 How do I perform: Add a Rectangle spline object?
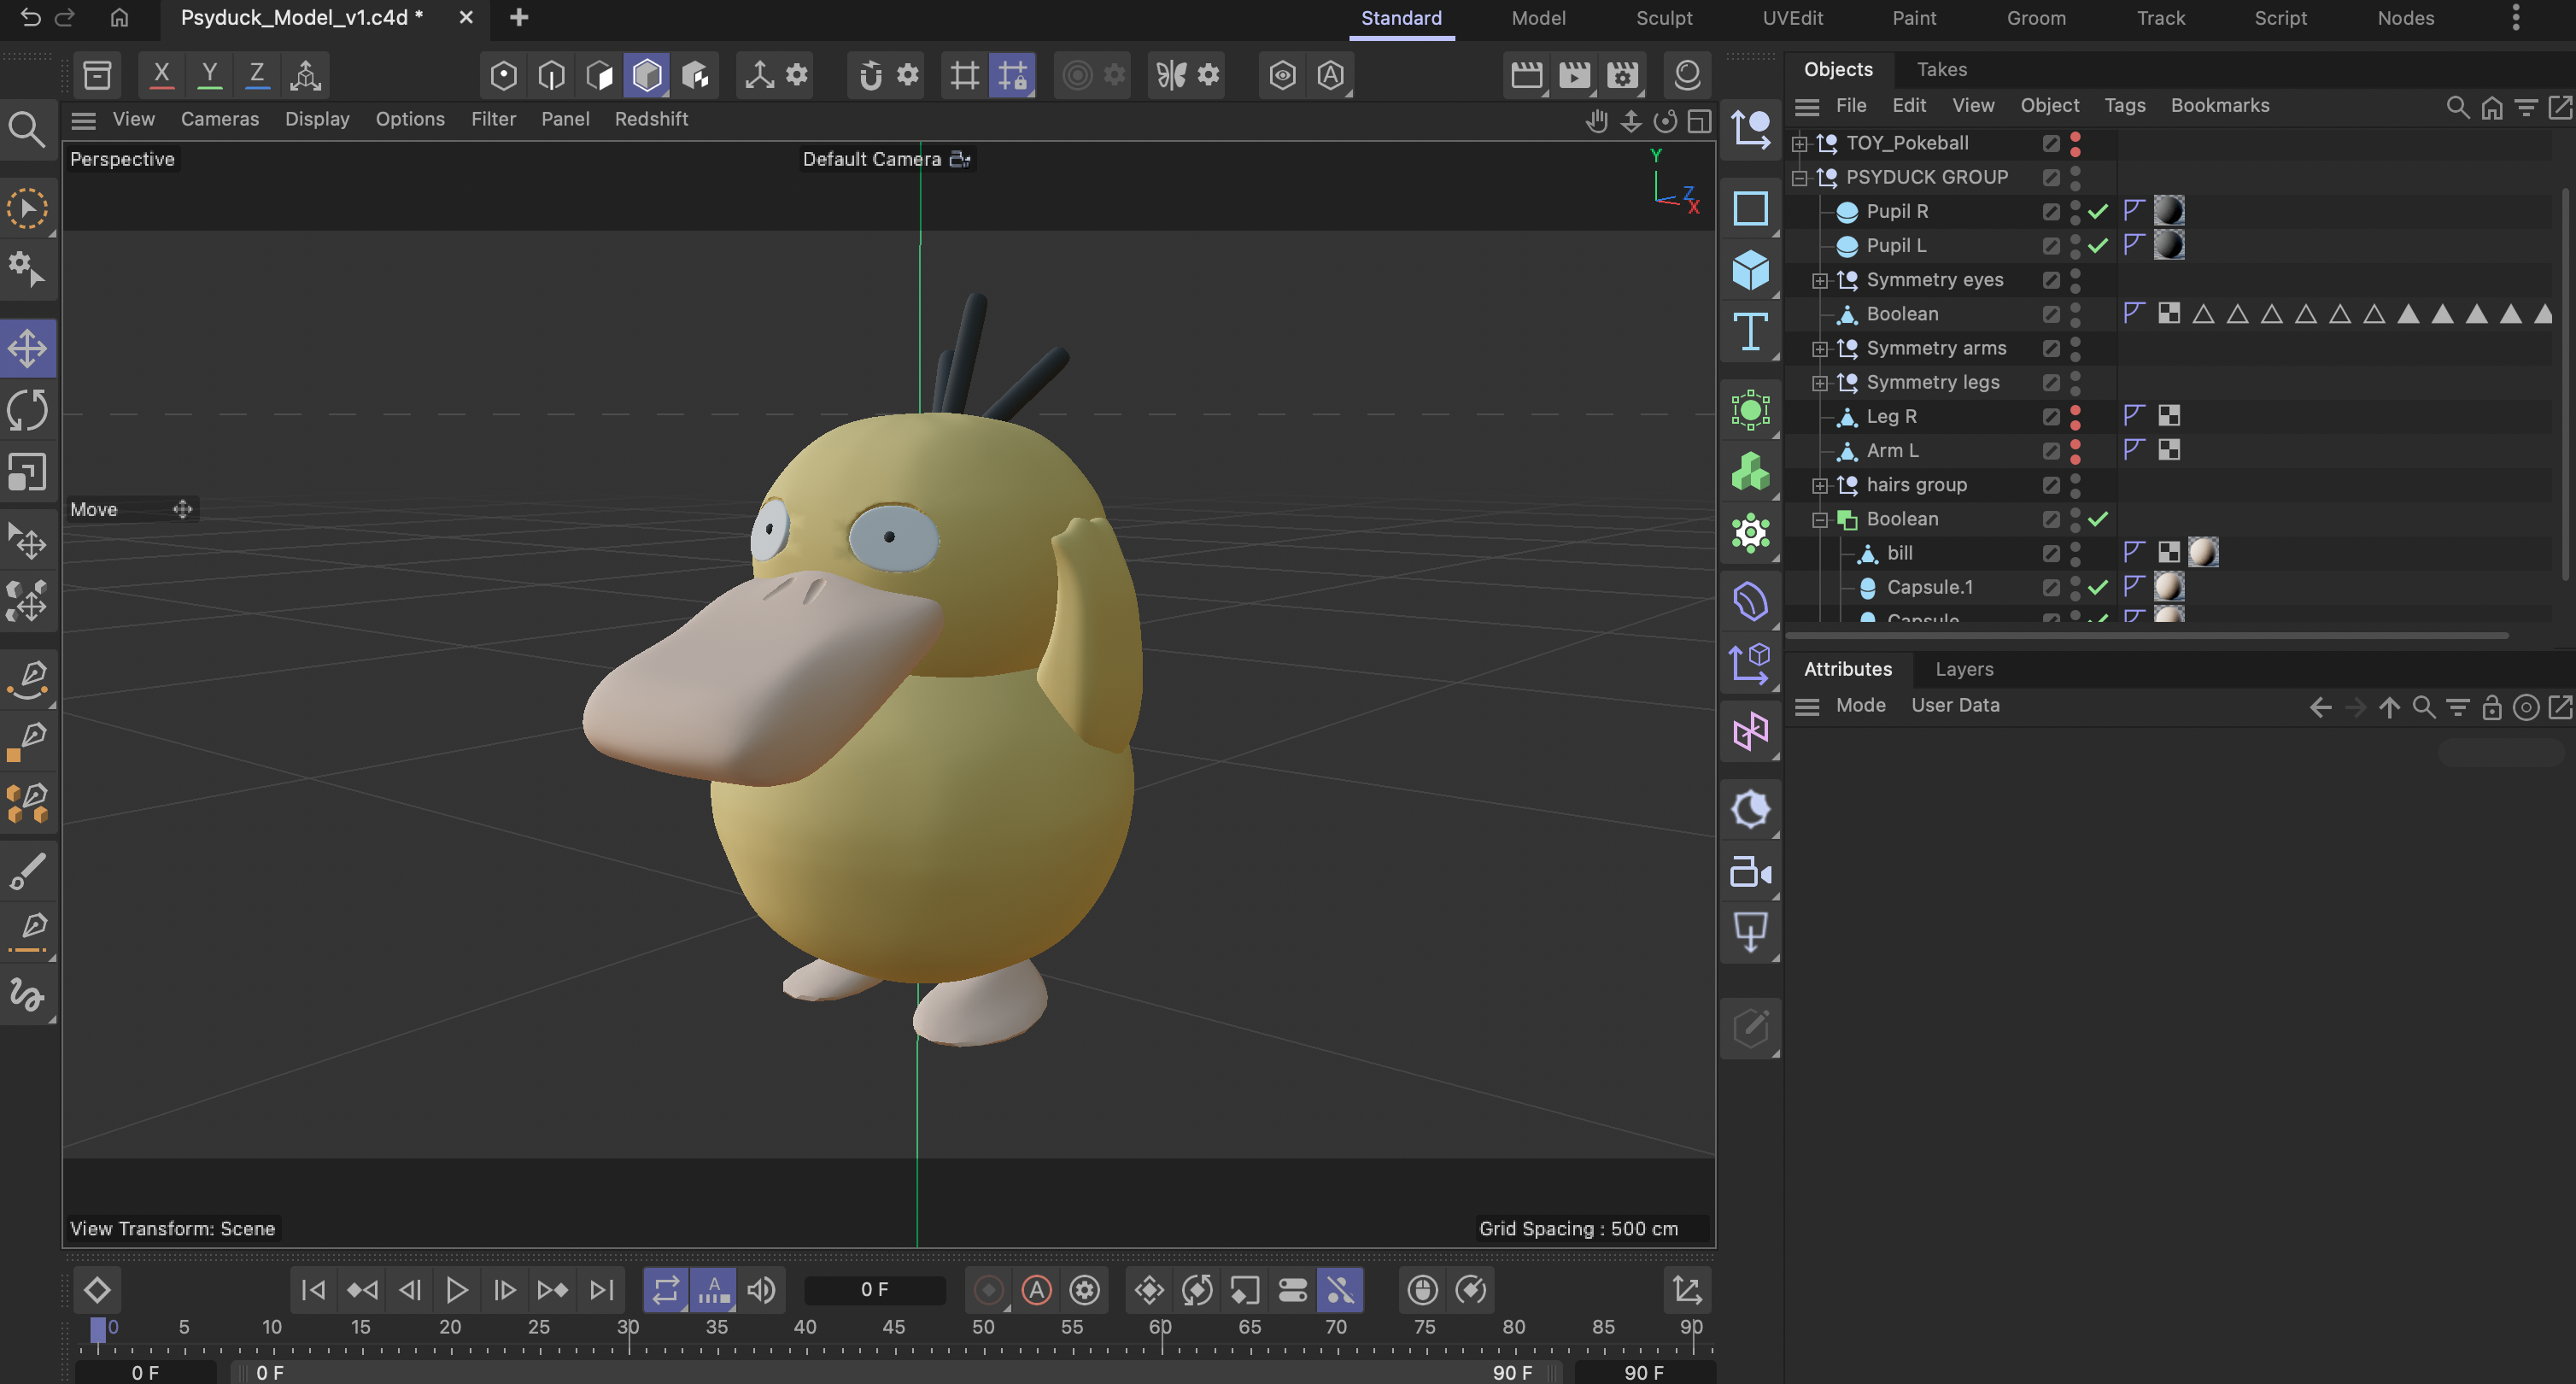click(1750, 208)
